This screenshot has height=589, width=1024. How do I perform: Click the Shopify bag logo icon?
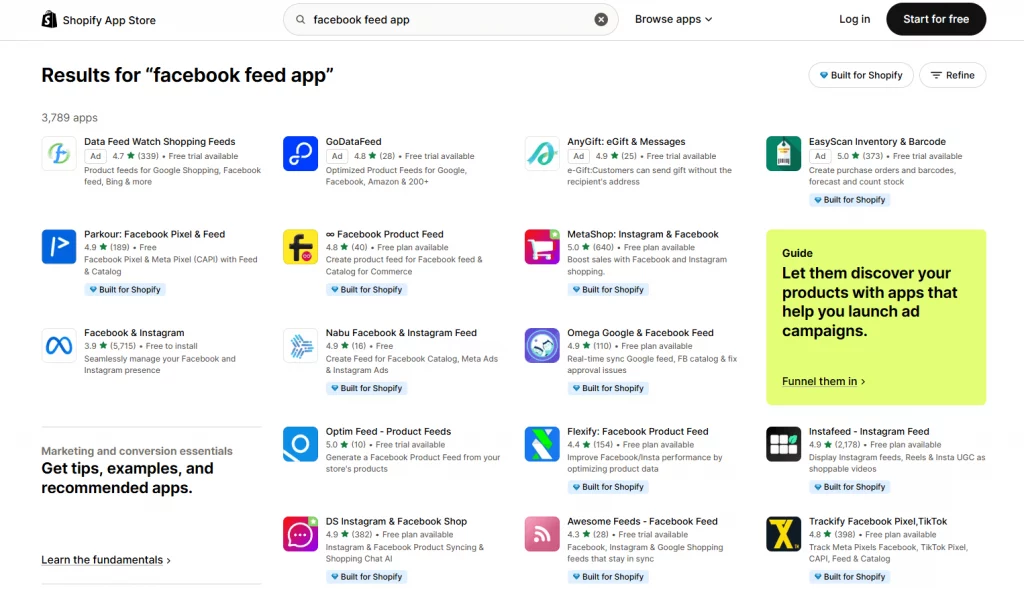(49, 20)
